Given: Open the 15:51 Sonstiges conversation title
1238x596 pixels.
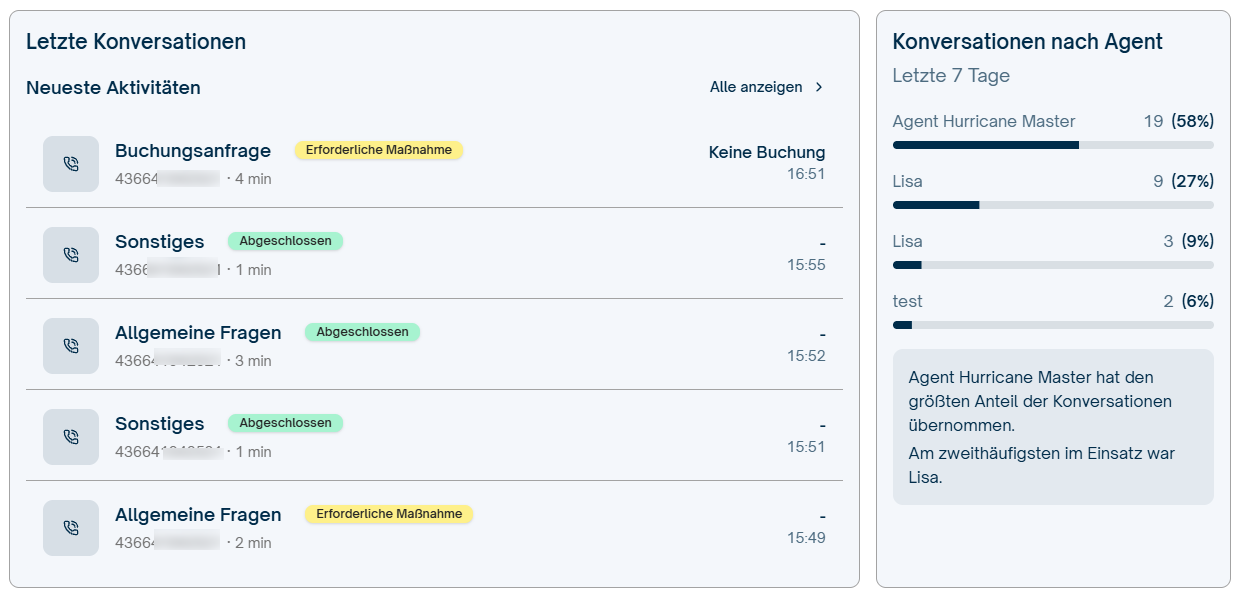Looking at the screenshot, I should coord(160,424).
